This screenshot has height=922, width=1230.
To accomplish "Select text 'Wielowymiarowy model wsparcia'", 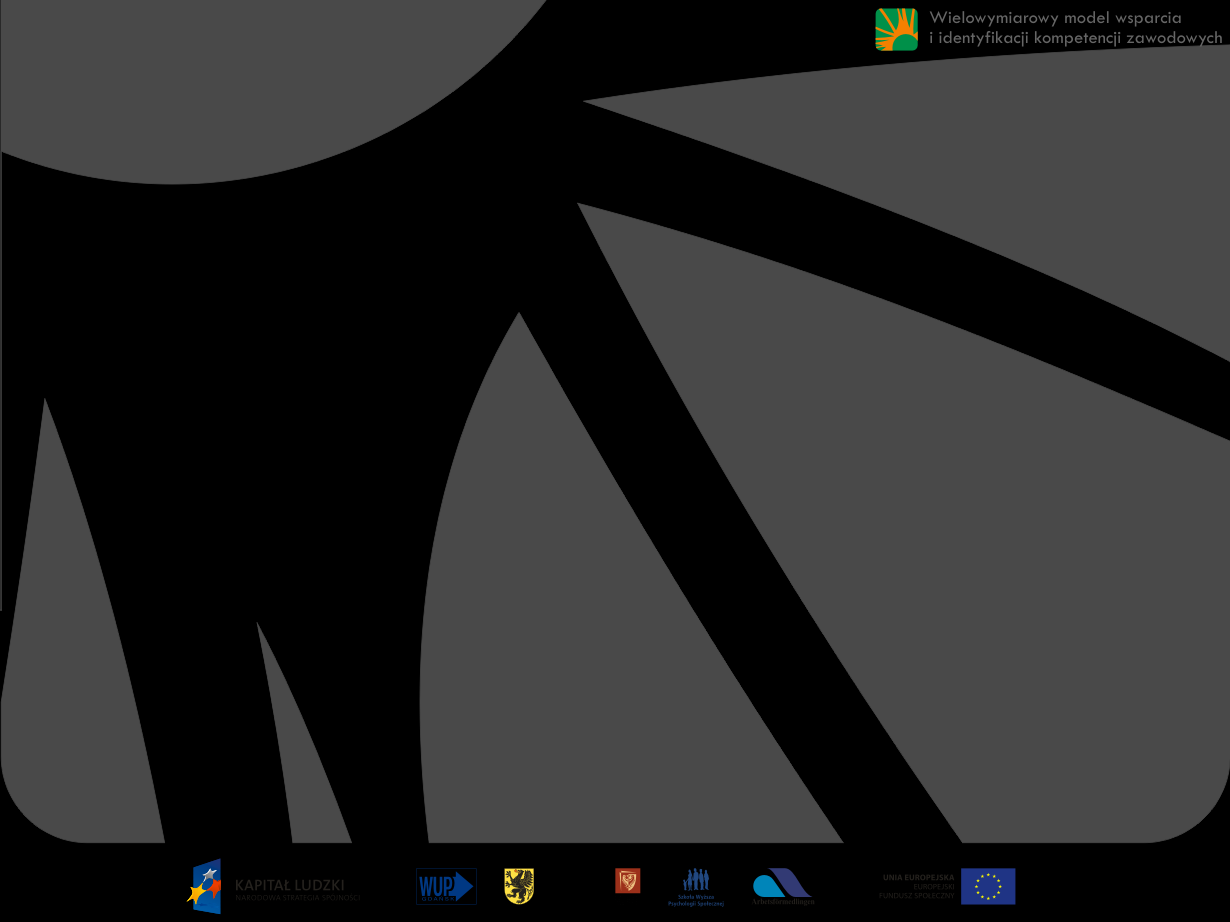I will [1055, 17].
